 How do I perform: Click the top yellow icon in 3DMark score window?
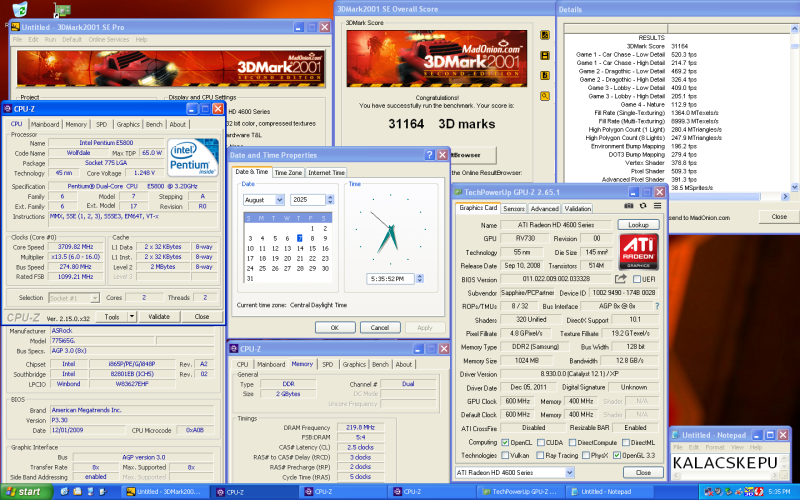point(545,35)
